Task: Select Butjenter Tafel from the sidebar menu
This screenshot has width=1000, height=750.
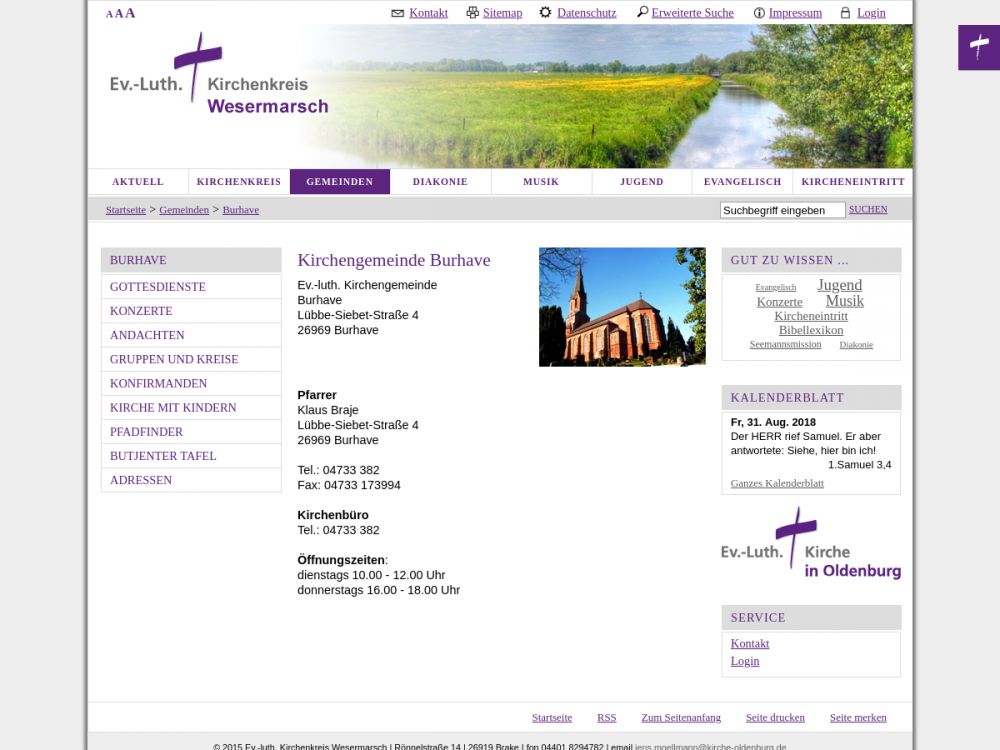Action: 163,456
